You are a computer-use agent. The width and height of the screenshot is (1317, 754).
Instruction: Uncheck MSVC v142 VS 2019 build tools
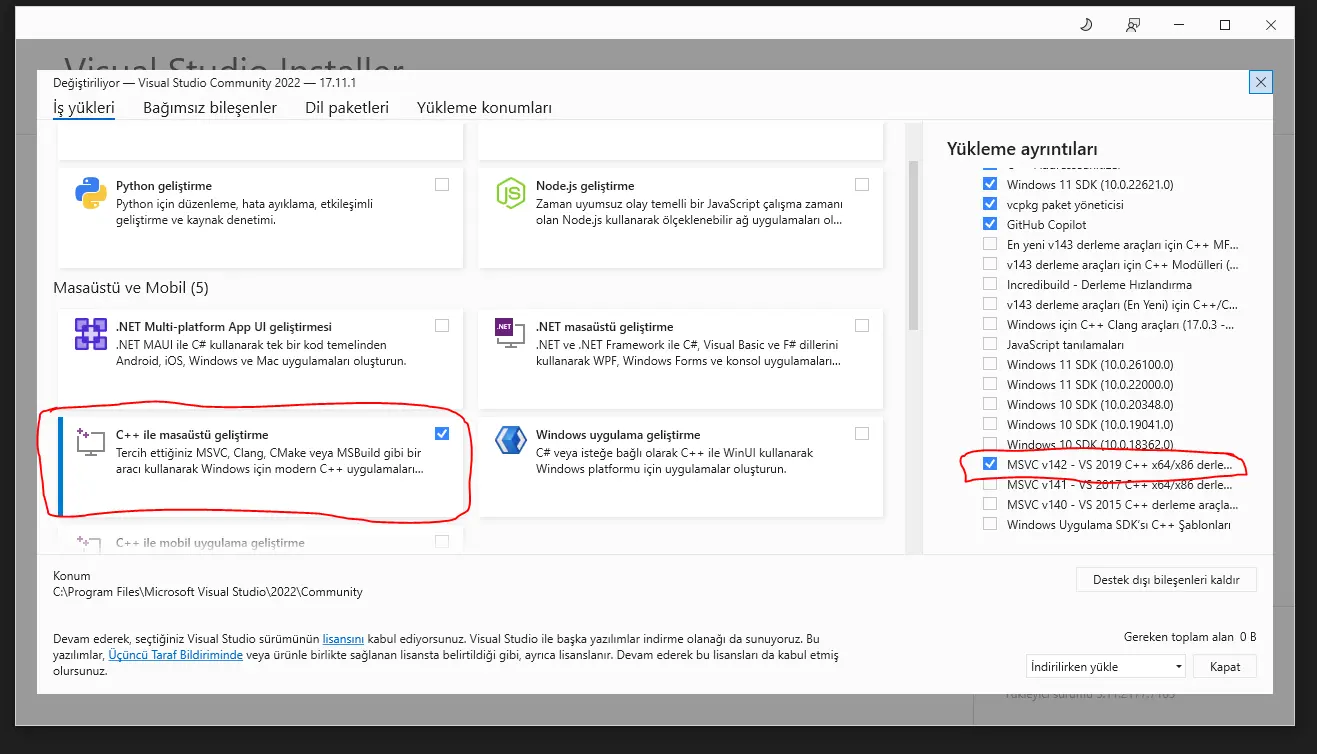coord(990,464)
